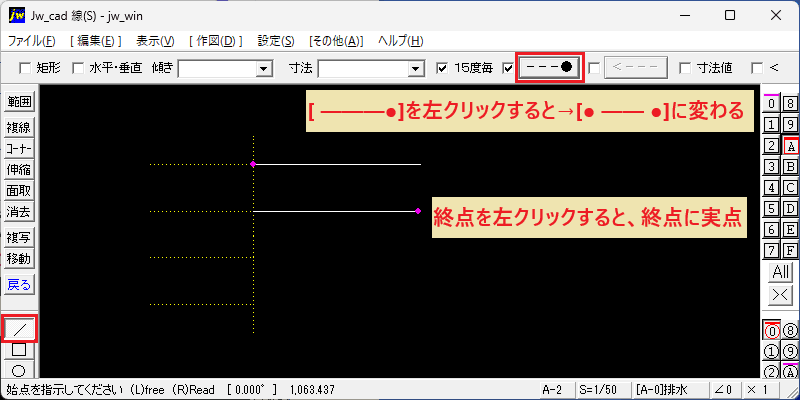This screenshot has height=400, width=800.
Task: Select layer B in square layer panel
Action: coord(790,166)
